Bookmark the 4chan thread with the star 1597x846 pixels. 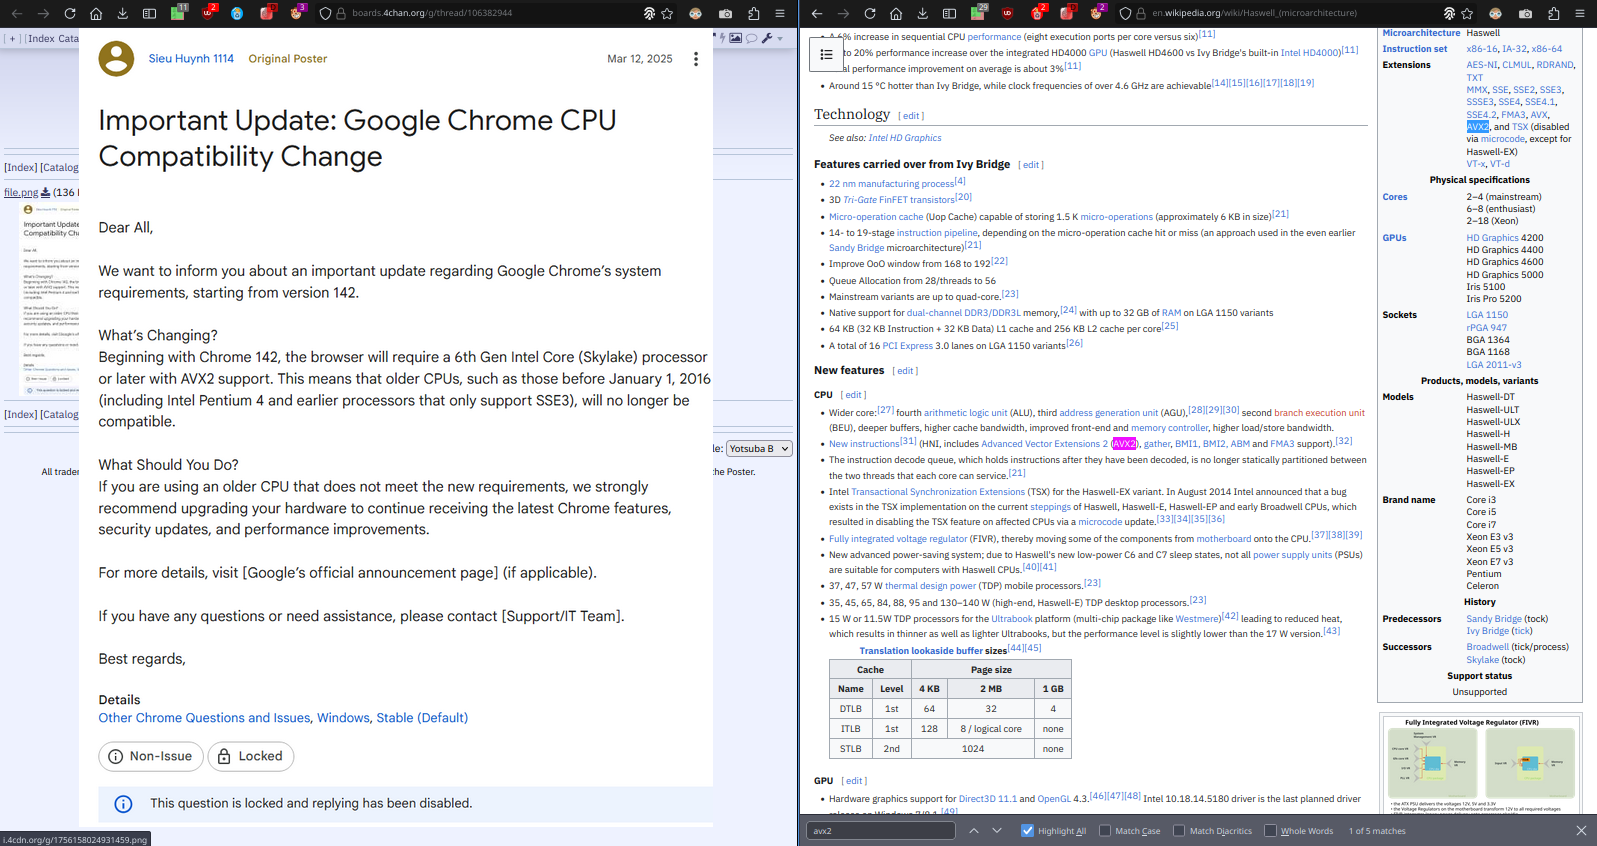point(667,13)
